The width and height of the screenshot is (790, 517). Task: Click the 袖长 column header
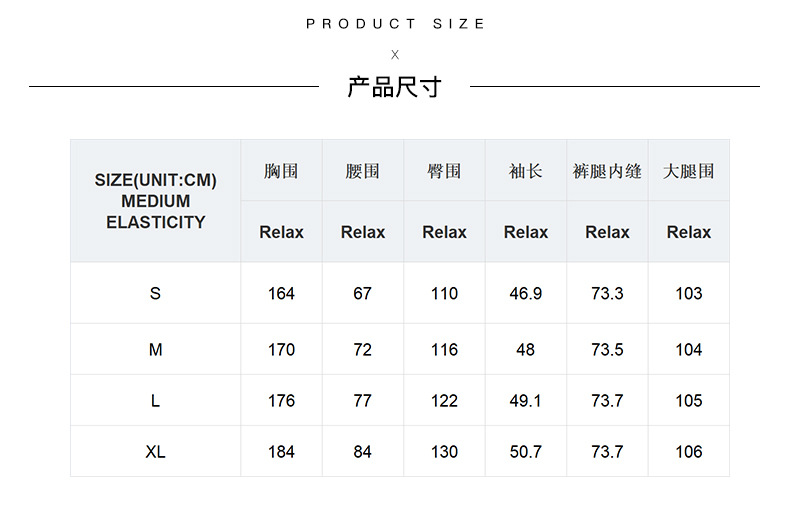[525, 171]
